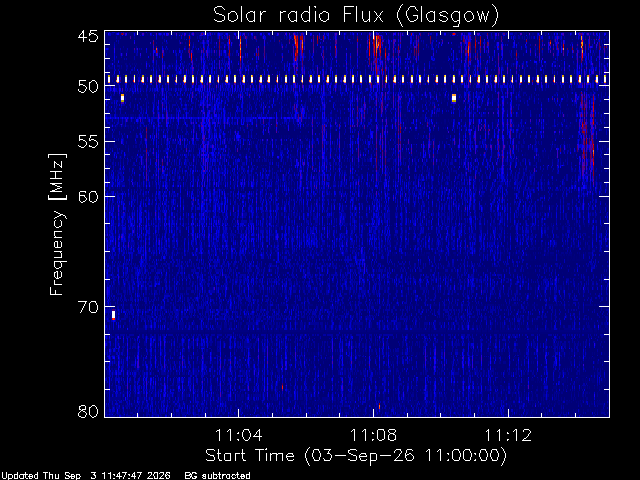This screenshot has height=480, width=640.
Task: Click the 'Start Time (03-Sep-26 11:00:00)' label
Action: [356, 456]
